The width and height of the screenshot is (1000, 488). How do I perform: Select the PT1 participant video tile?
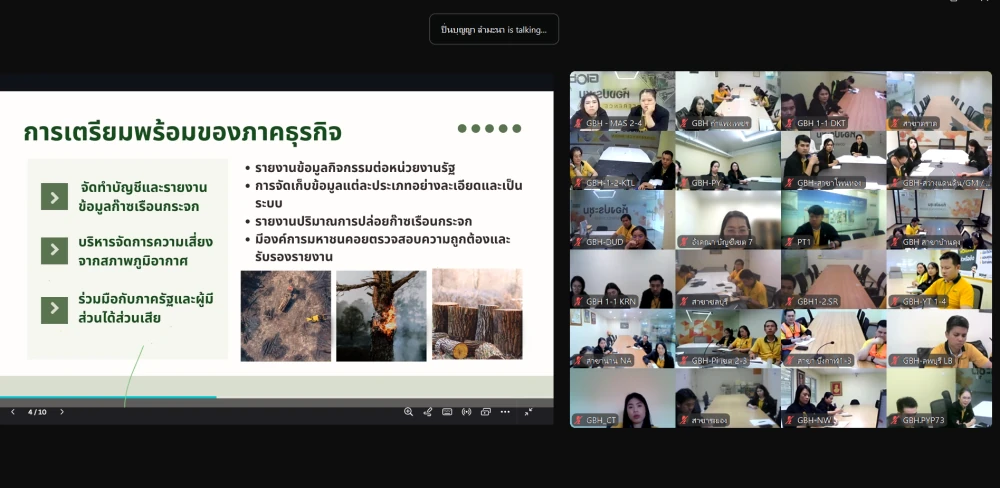834,219
